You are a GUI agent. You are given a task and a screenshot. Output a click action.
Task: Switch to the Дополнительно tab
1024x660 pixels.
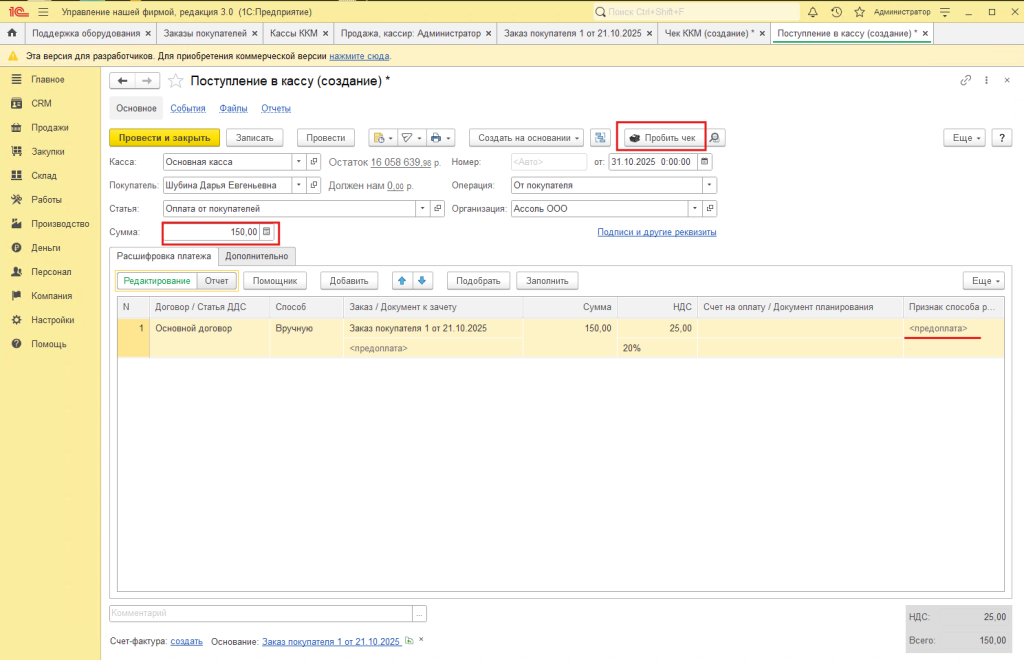(258, 256)
